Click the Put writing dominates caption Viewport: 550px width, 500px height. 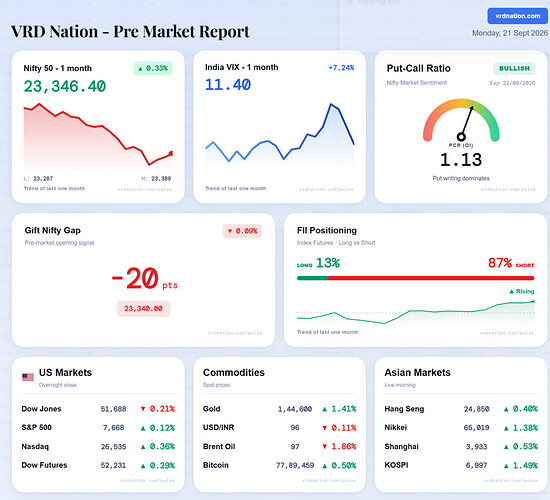461,178
